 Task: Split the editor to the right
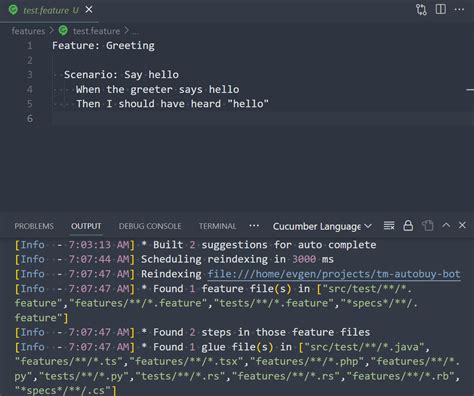pos(441,9)
